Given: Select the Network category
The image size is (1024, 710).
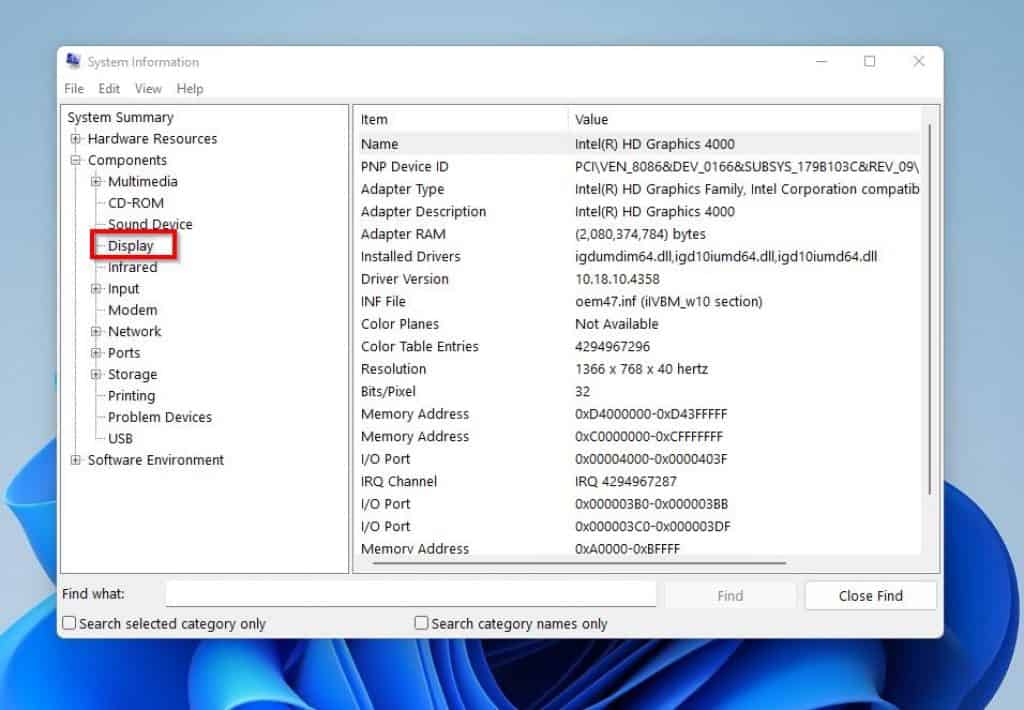Looking at the screenshot, I should coord(135,331).
